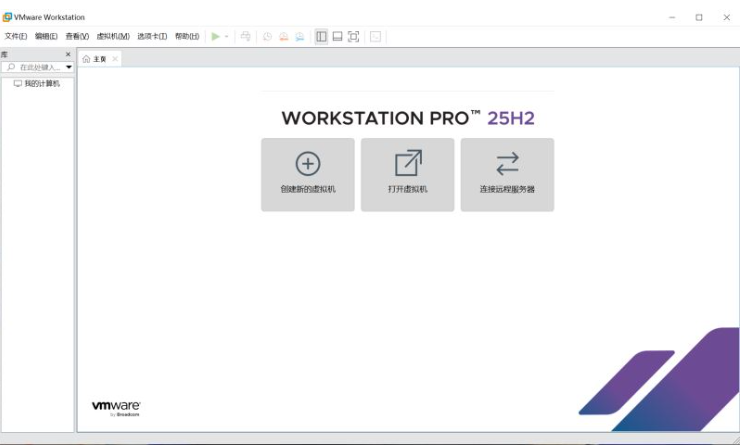The width and height of the screenshot is (742, 447).
Task: Click the green Power On play icon
Action: (x=215, y=36)
